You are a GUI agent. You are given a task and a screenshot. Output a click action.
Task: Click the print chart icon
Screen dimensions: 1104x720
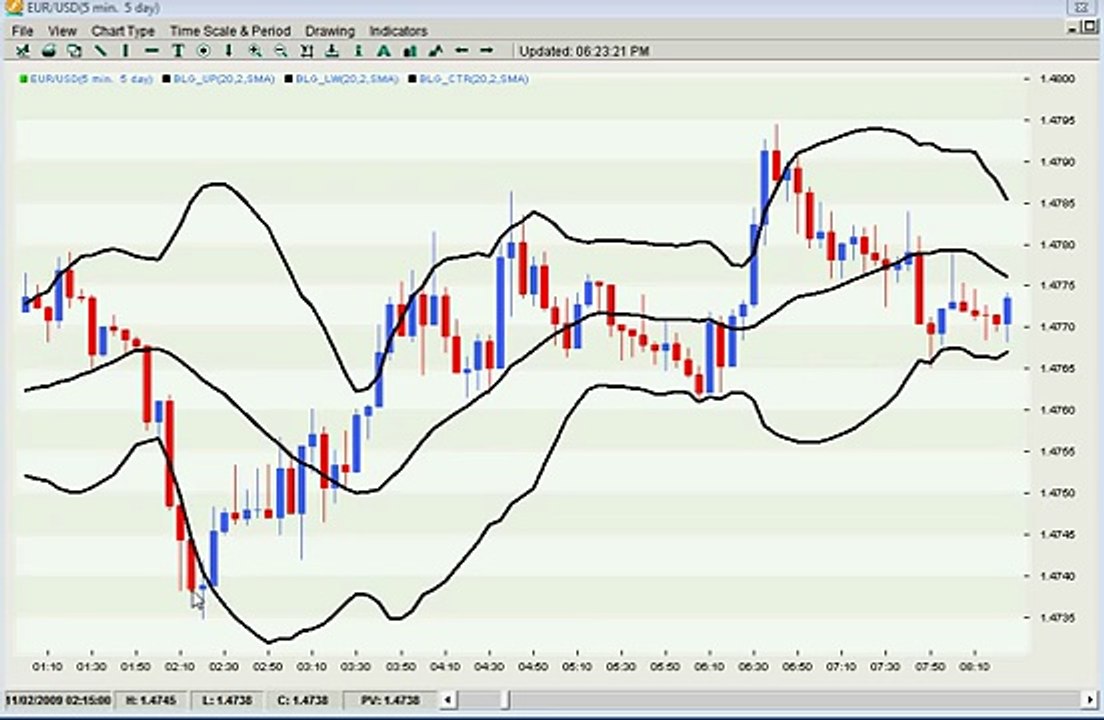49,51
